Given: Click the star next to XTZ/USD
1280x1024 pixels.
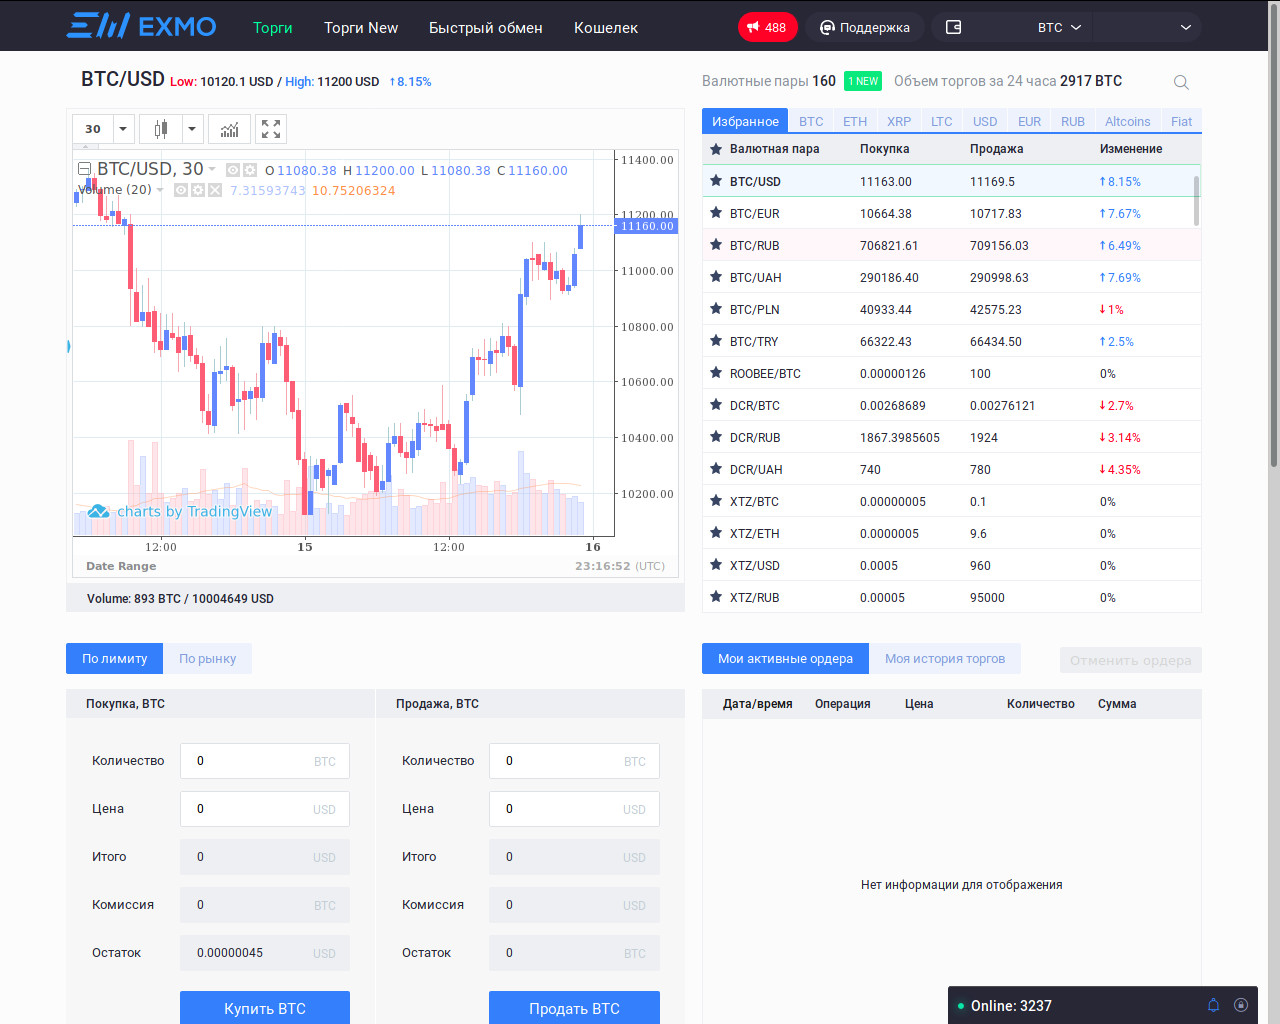Looking at the screenshot, I should (x=716, y=565).
